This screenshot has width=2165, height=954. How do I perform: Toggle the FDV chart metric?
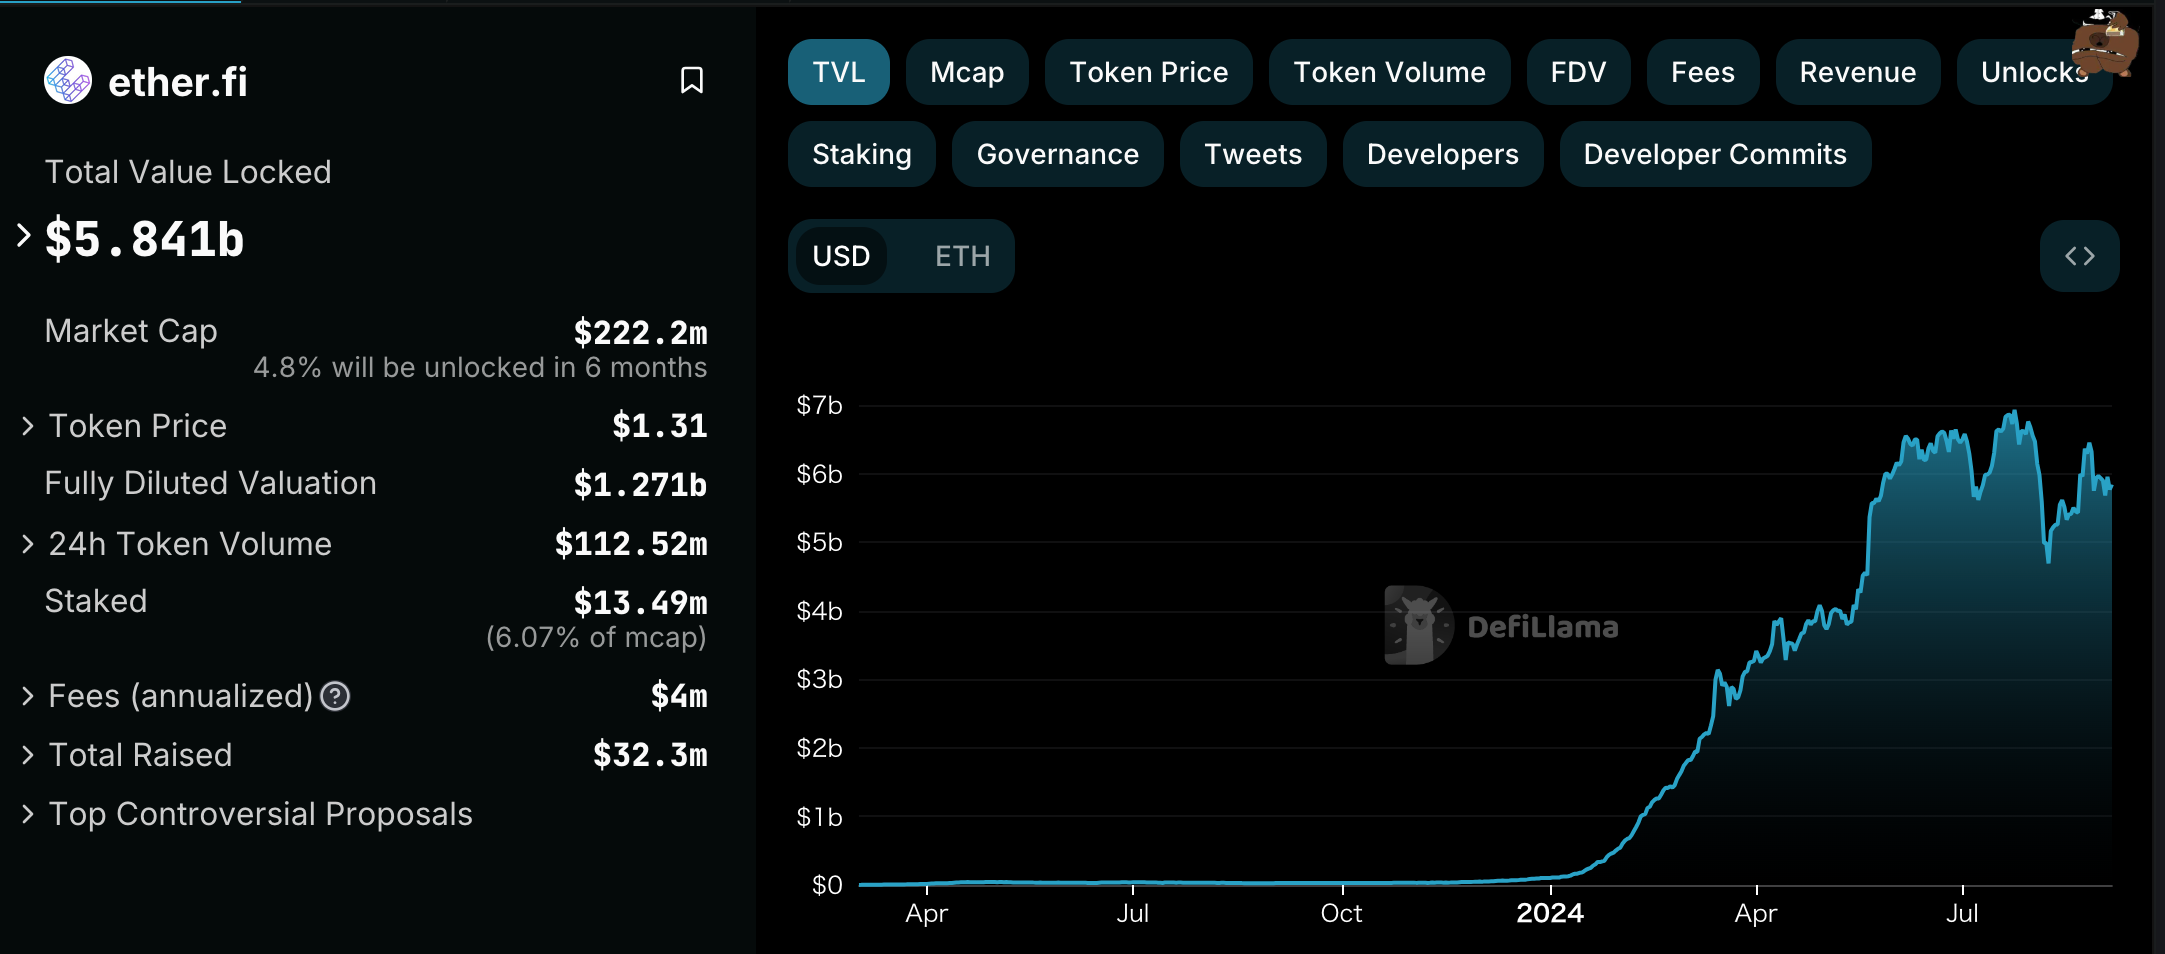tap(1578, 72)
